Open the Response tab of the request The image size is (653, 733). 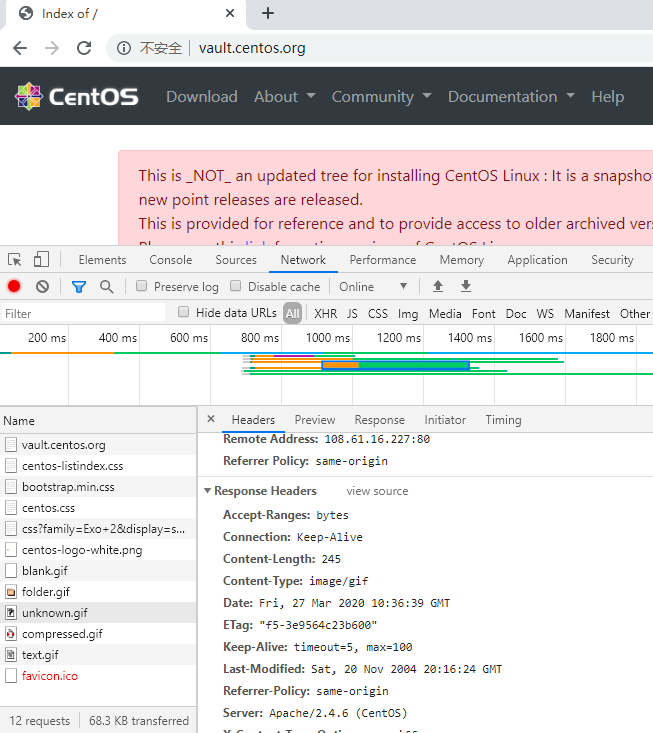(x=380, y=420)
